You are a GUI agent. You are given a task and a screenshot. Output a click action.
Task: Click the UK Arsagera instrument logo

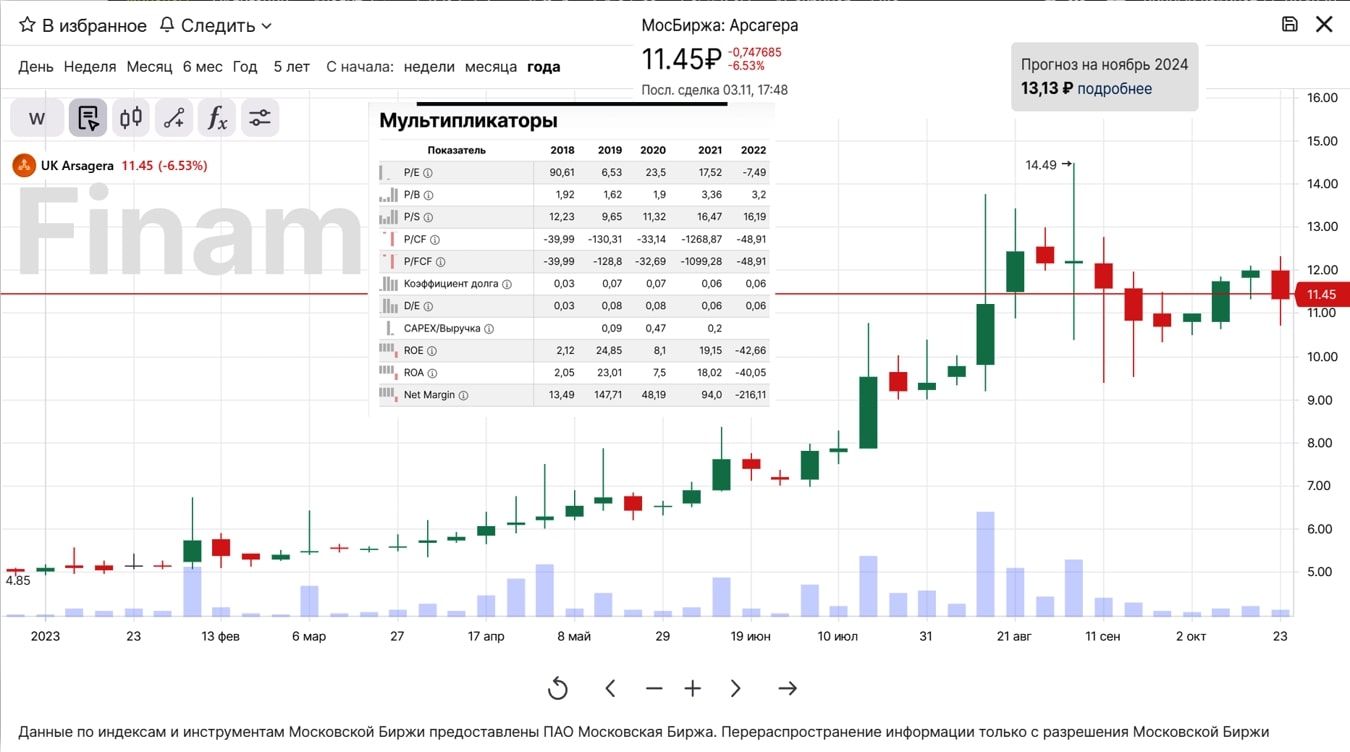click(24, 165)
